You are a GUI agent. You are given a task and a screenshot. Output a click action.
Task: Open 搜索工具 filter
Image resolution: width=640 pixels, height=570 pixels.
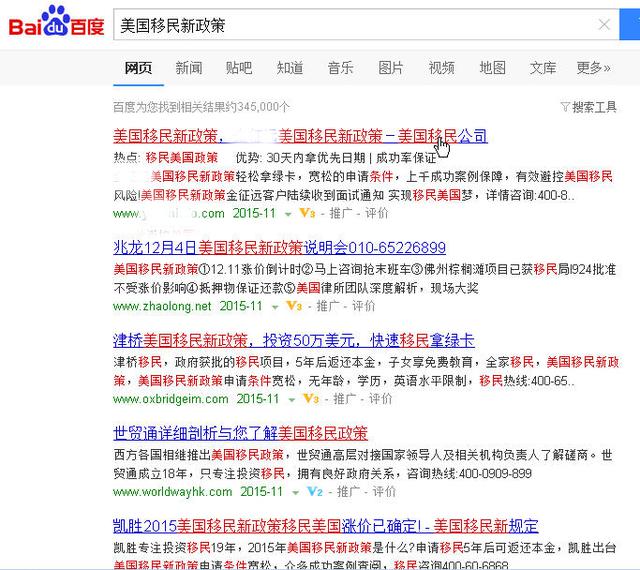point(588,107)
